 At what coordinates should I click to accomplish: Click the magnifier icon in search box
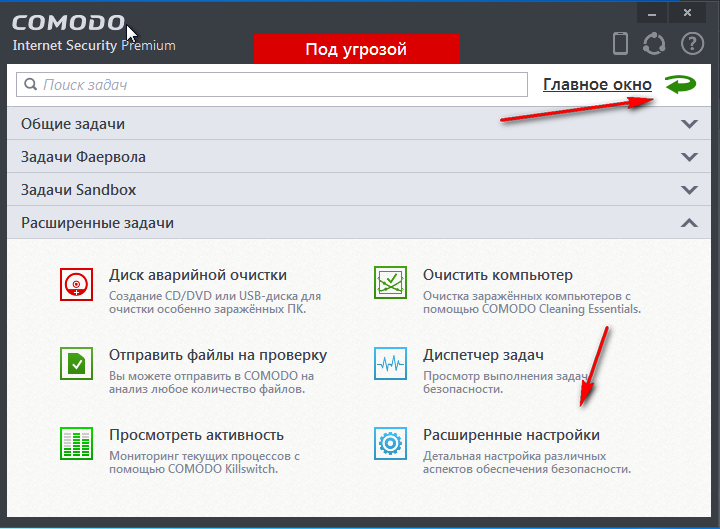30,84
